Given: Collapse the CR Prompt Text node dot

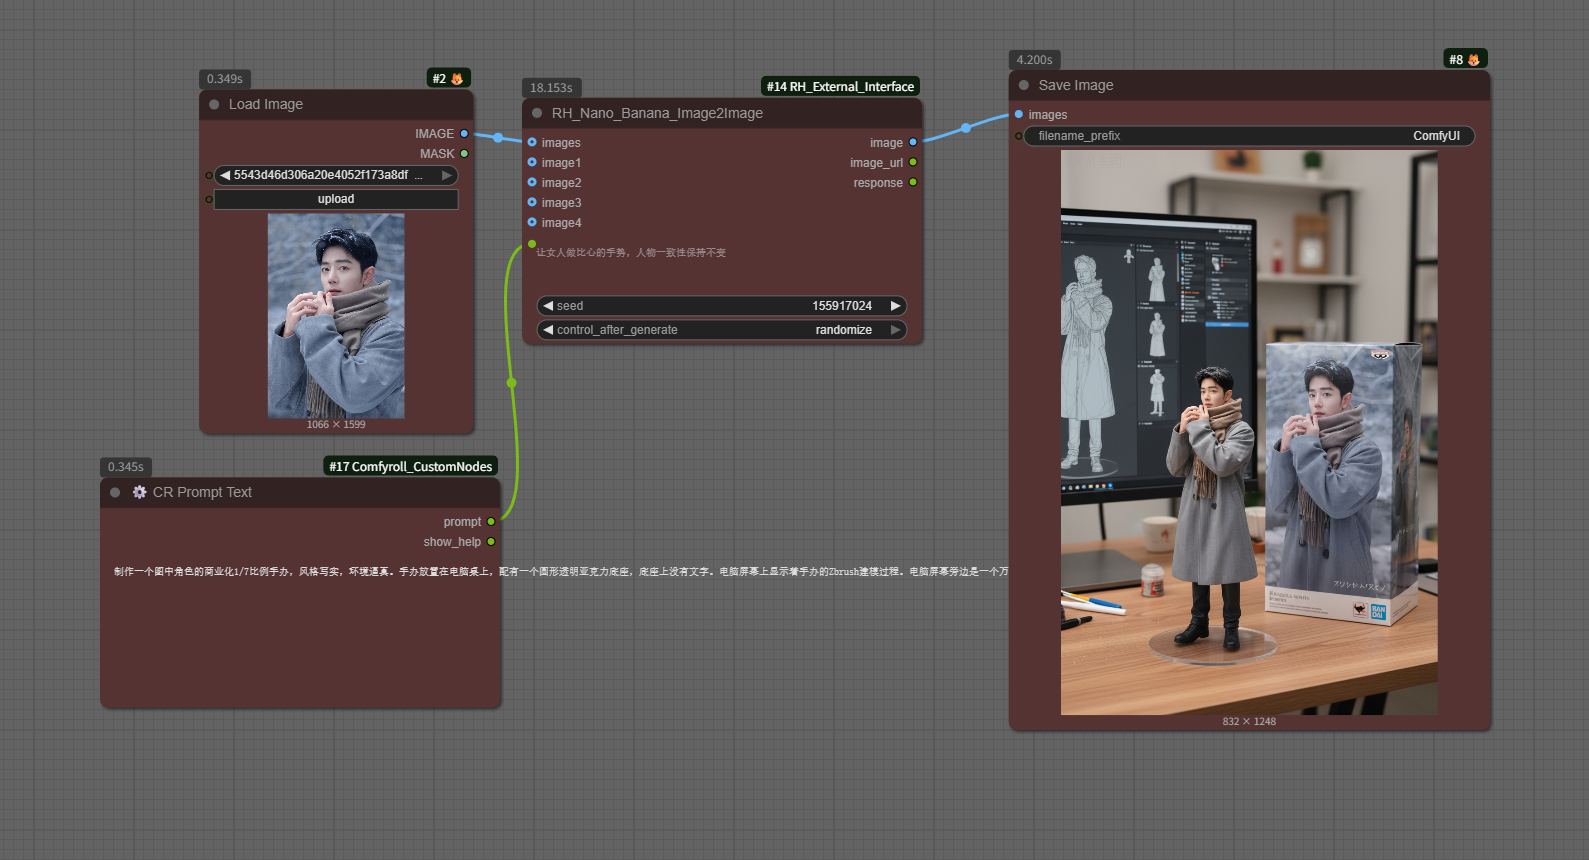Looking at the screenshot, I should pos(115,492).
